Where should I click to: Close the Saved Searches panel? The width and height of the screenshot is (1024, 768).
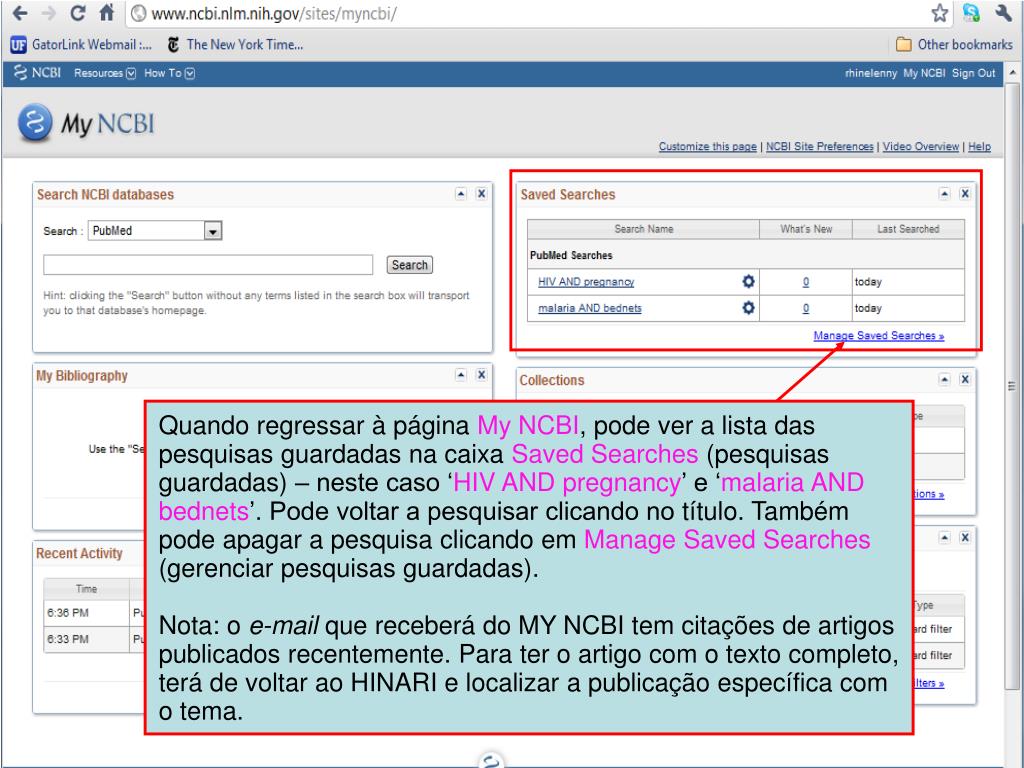tap(965, 193)
